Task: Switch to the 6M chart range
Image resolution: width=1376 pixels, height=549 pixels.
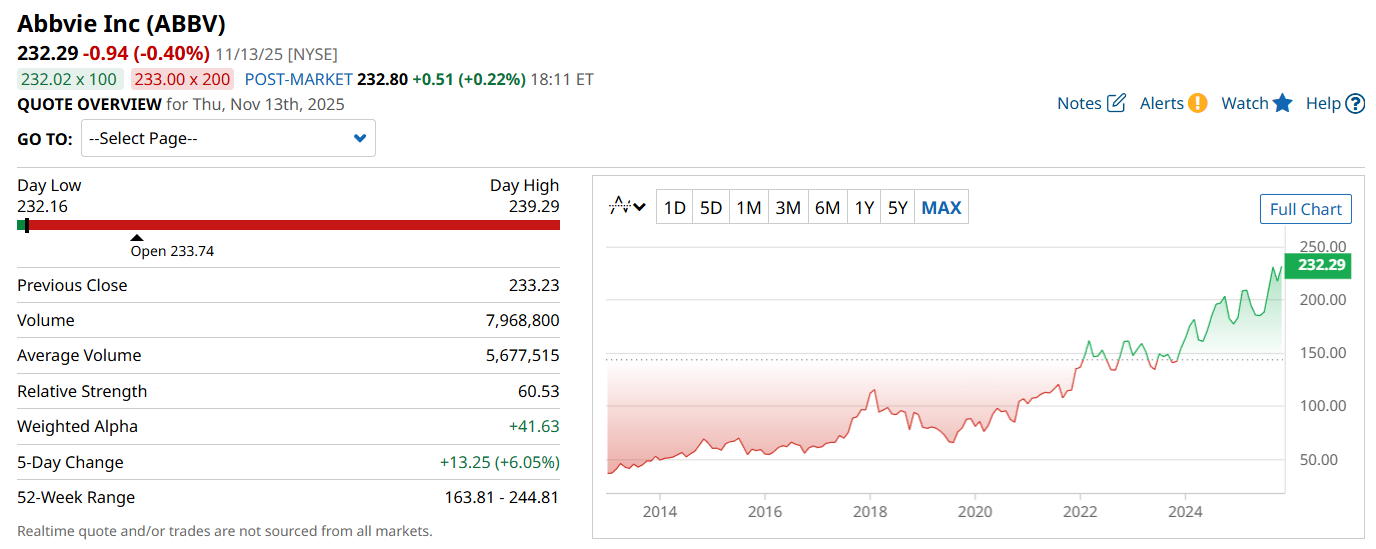Action: (827, 208)
